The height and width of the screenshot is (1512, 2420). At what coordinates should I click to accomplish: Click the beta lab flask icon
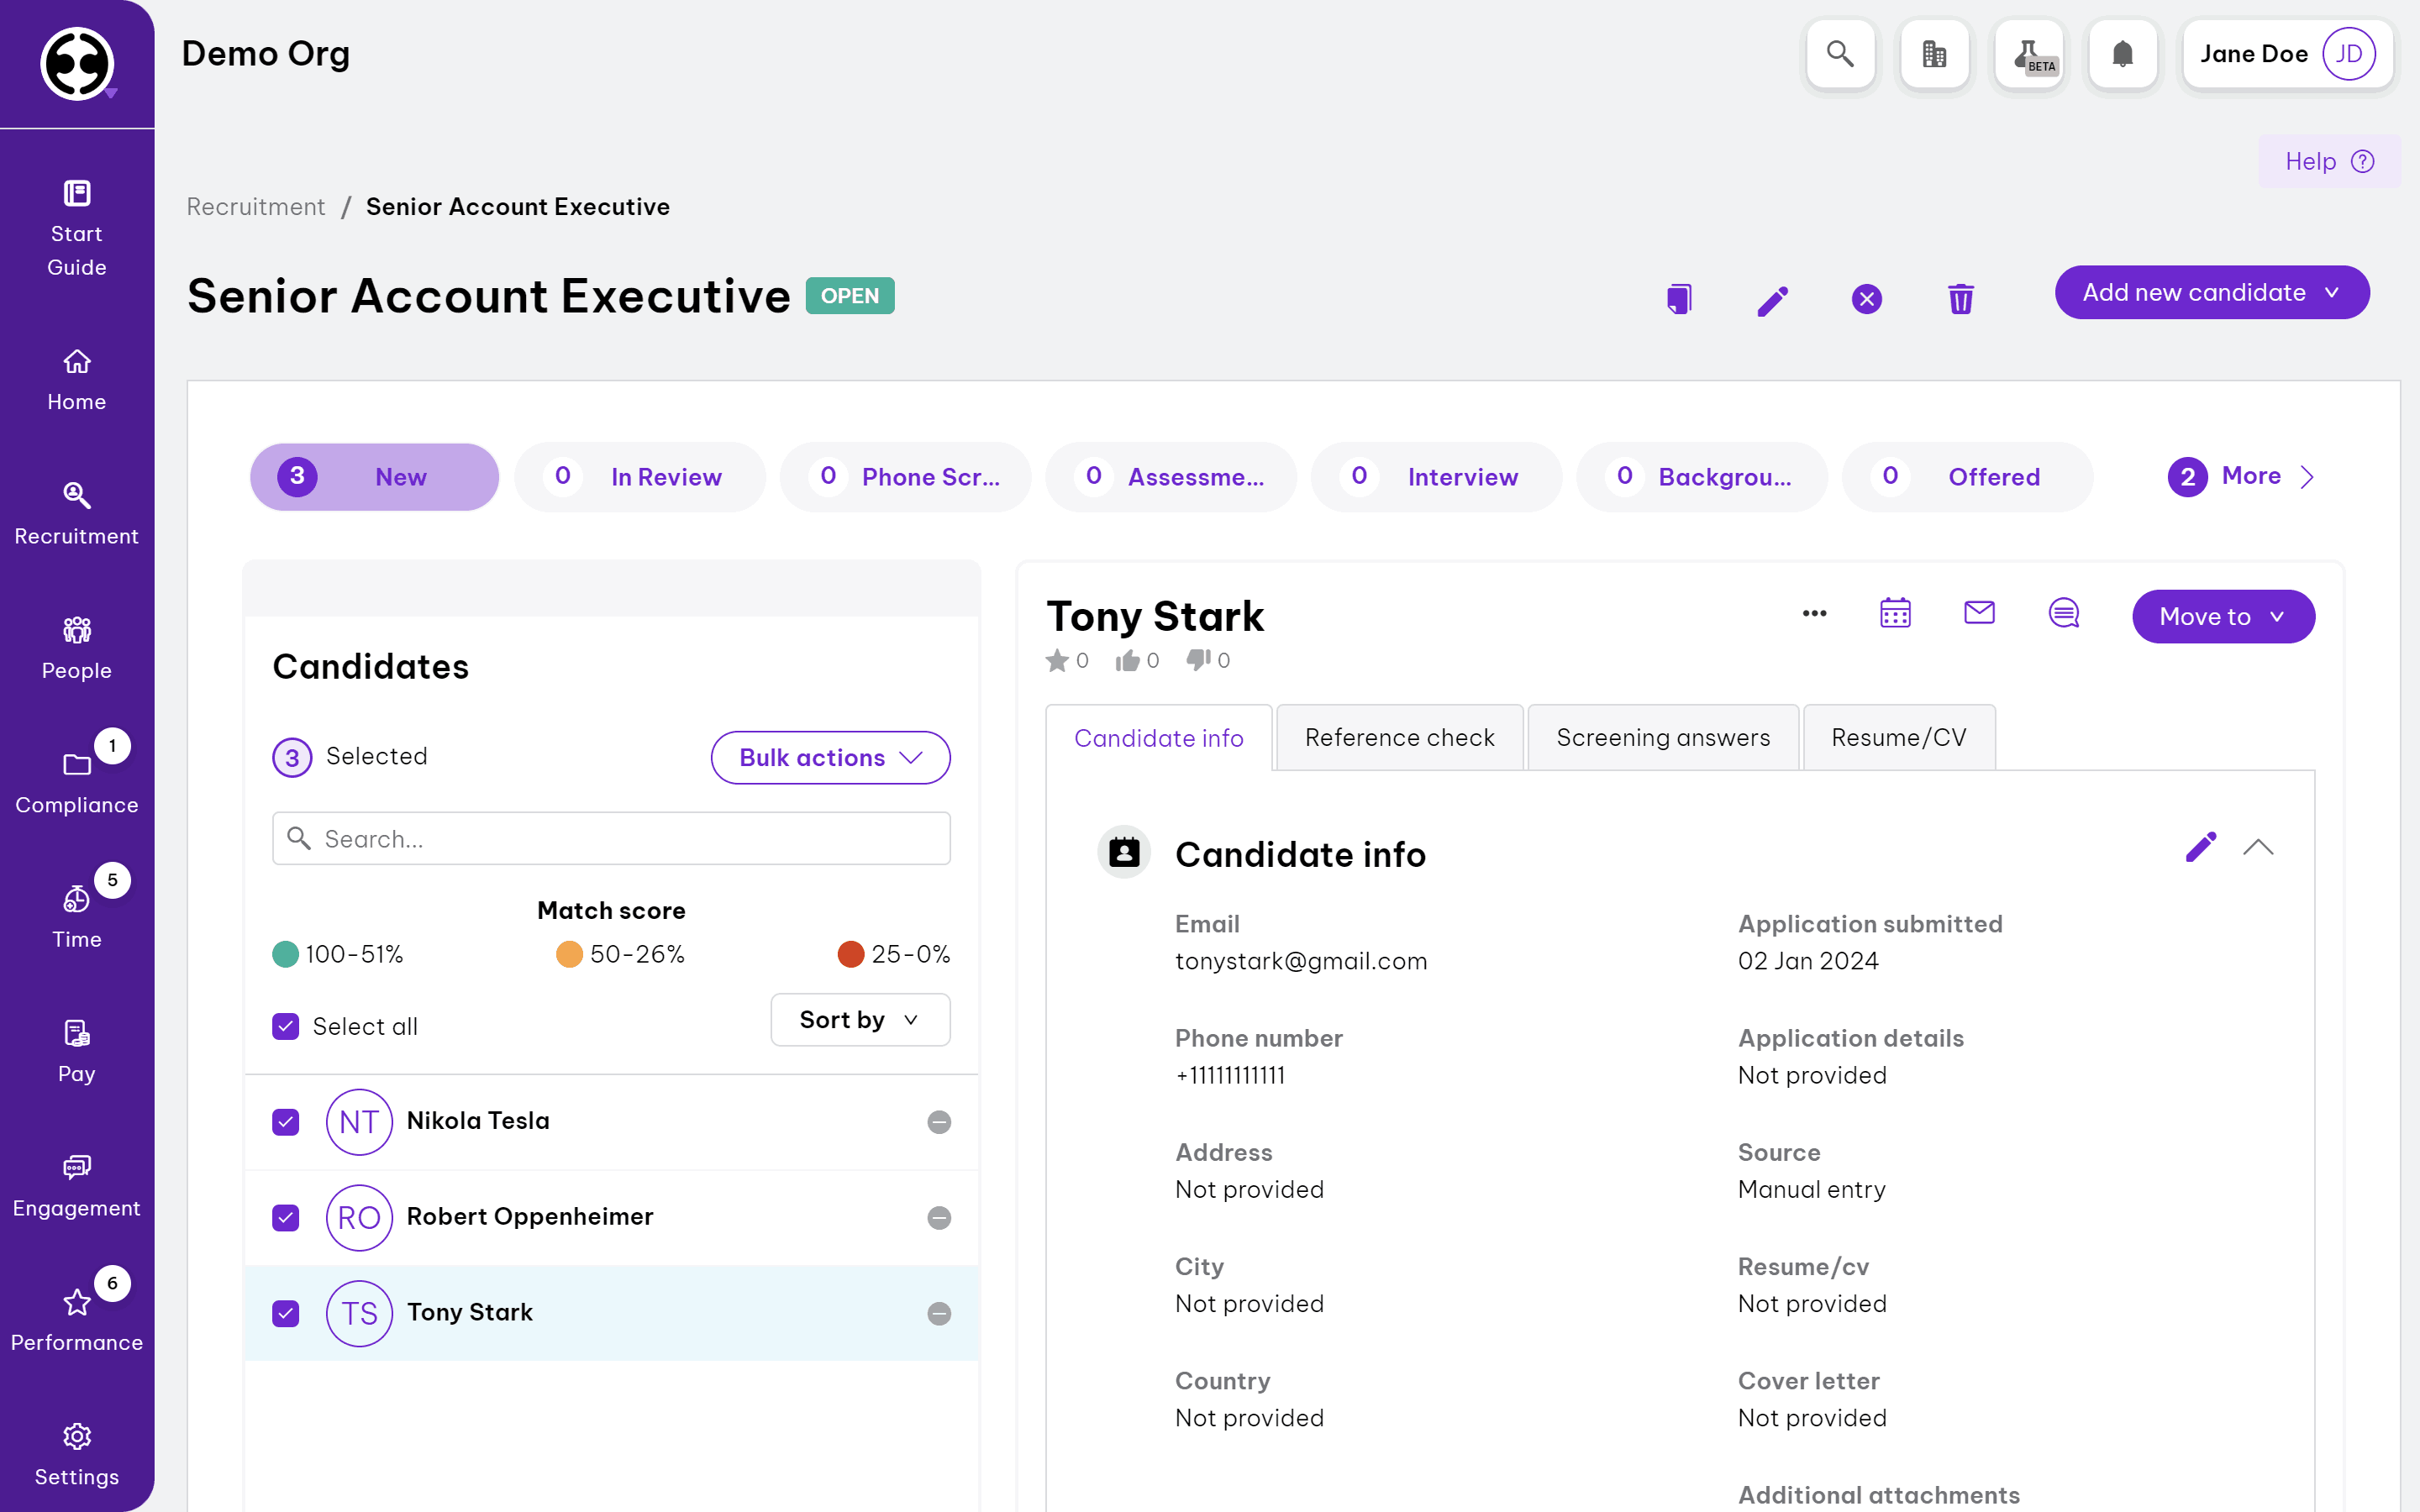click(x=2029, y=54)
